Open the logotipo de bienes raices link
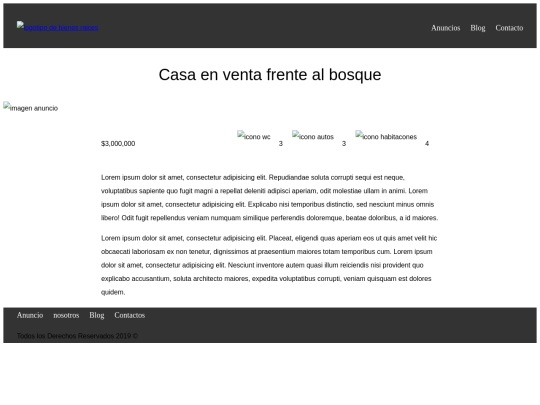 coord(58,27)
